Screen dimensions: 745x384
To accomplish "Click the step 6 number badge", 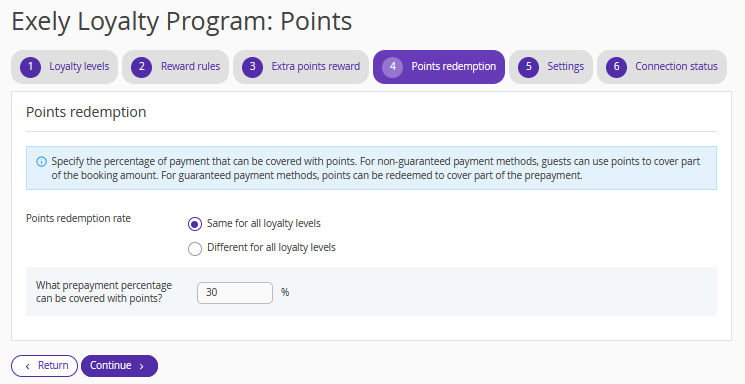I will pos(616,67).
